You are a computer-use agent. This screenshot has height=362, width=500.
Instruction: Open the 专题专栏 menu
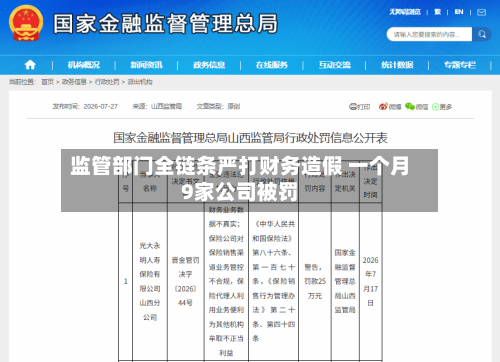[x=460, y=65]
